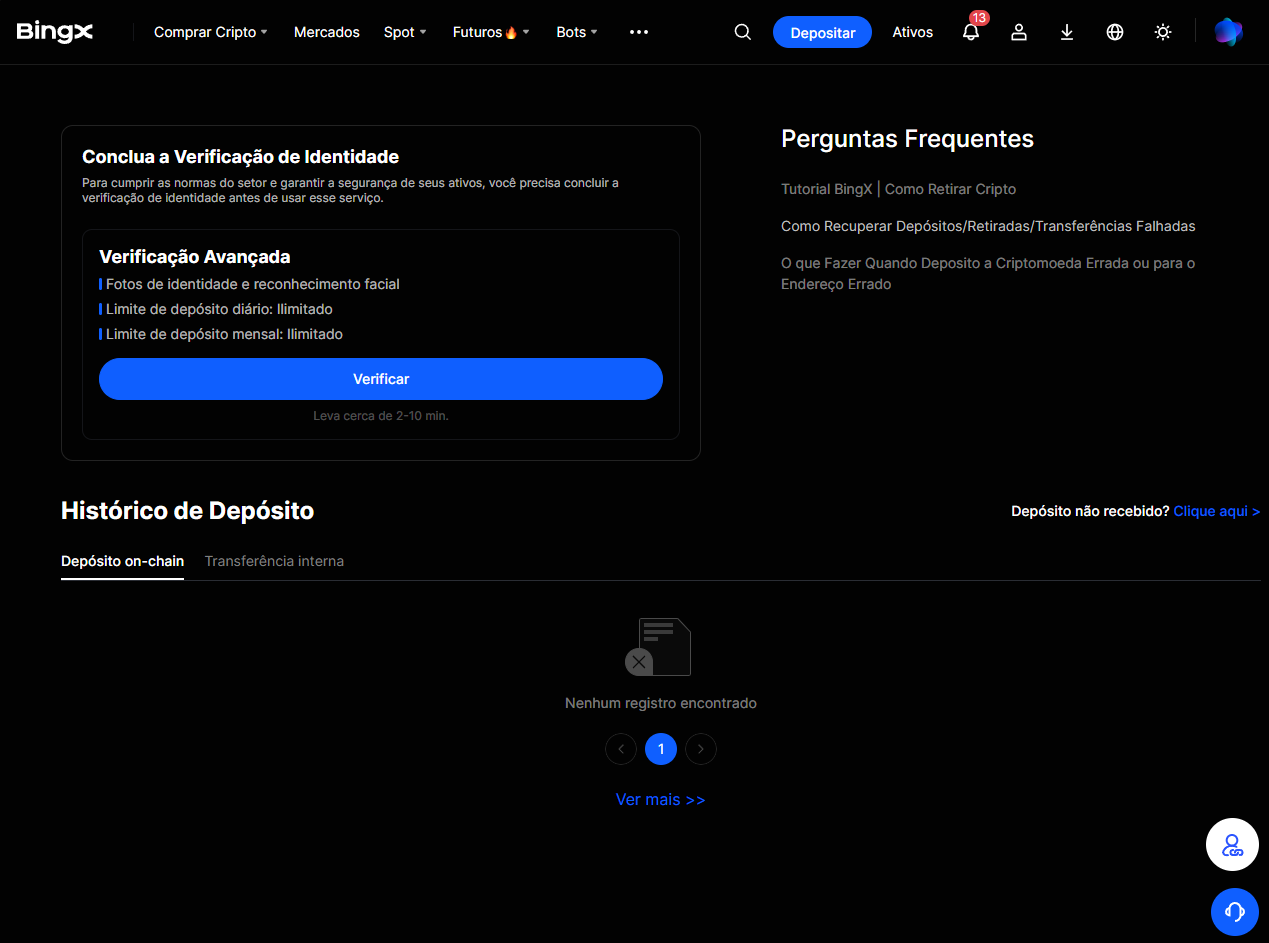Image resolution: width=1269 pixels, height=943 pixels.
Task: Open the Mercados menu item
Action: click(327, 32)
